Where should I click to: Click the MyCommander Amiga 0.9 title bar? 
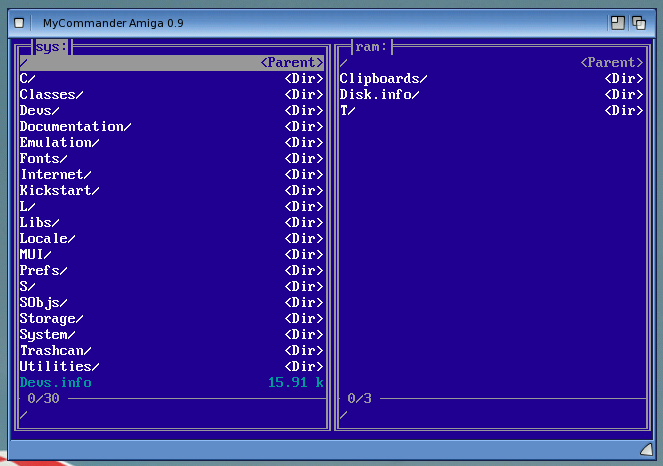pyautogui.click(x=300, y=22)
